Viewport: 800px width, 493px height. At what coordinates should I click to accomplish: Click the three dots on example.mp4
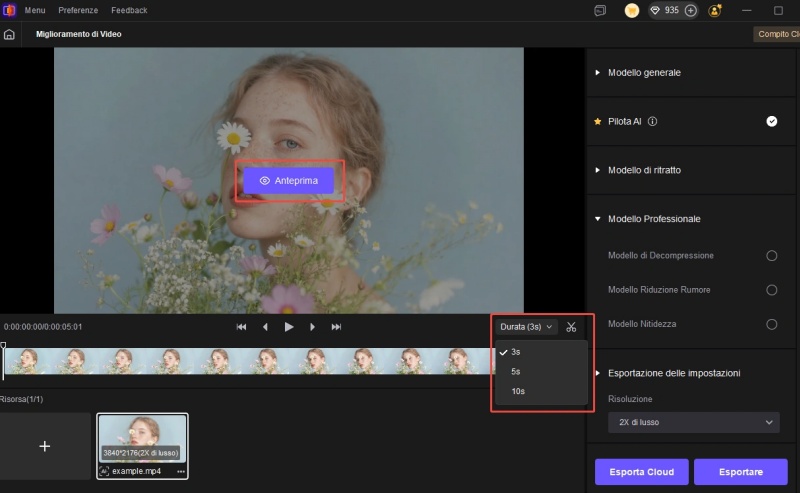[181, 472]
